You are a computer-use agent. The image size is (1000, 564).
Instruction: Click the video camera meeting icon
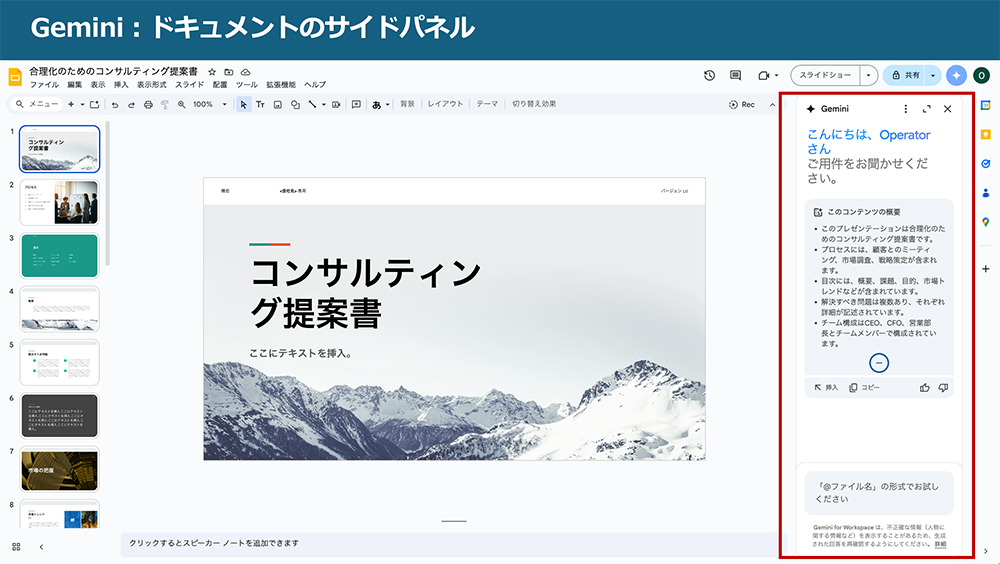click(763, 75)
